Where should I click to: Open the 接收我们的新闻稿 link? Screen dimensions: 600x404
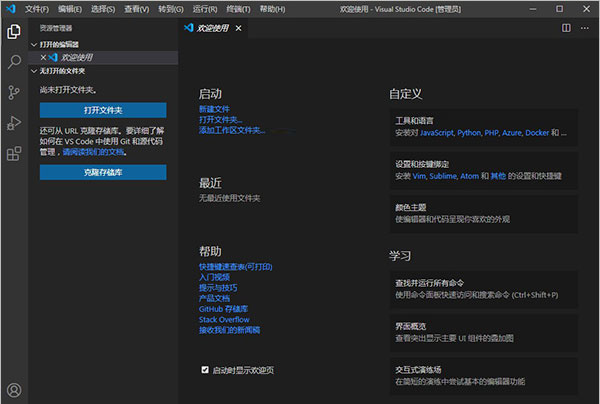230,330
